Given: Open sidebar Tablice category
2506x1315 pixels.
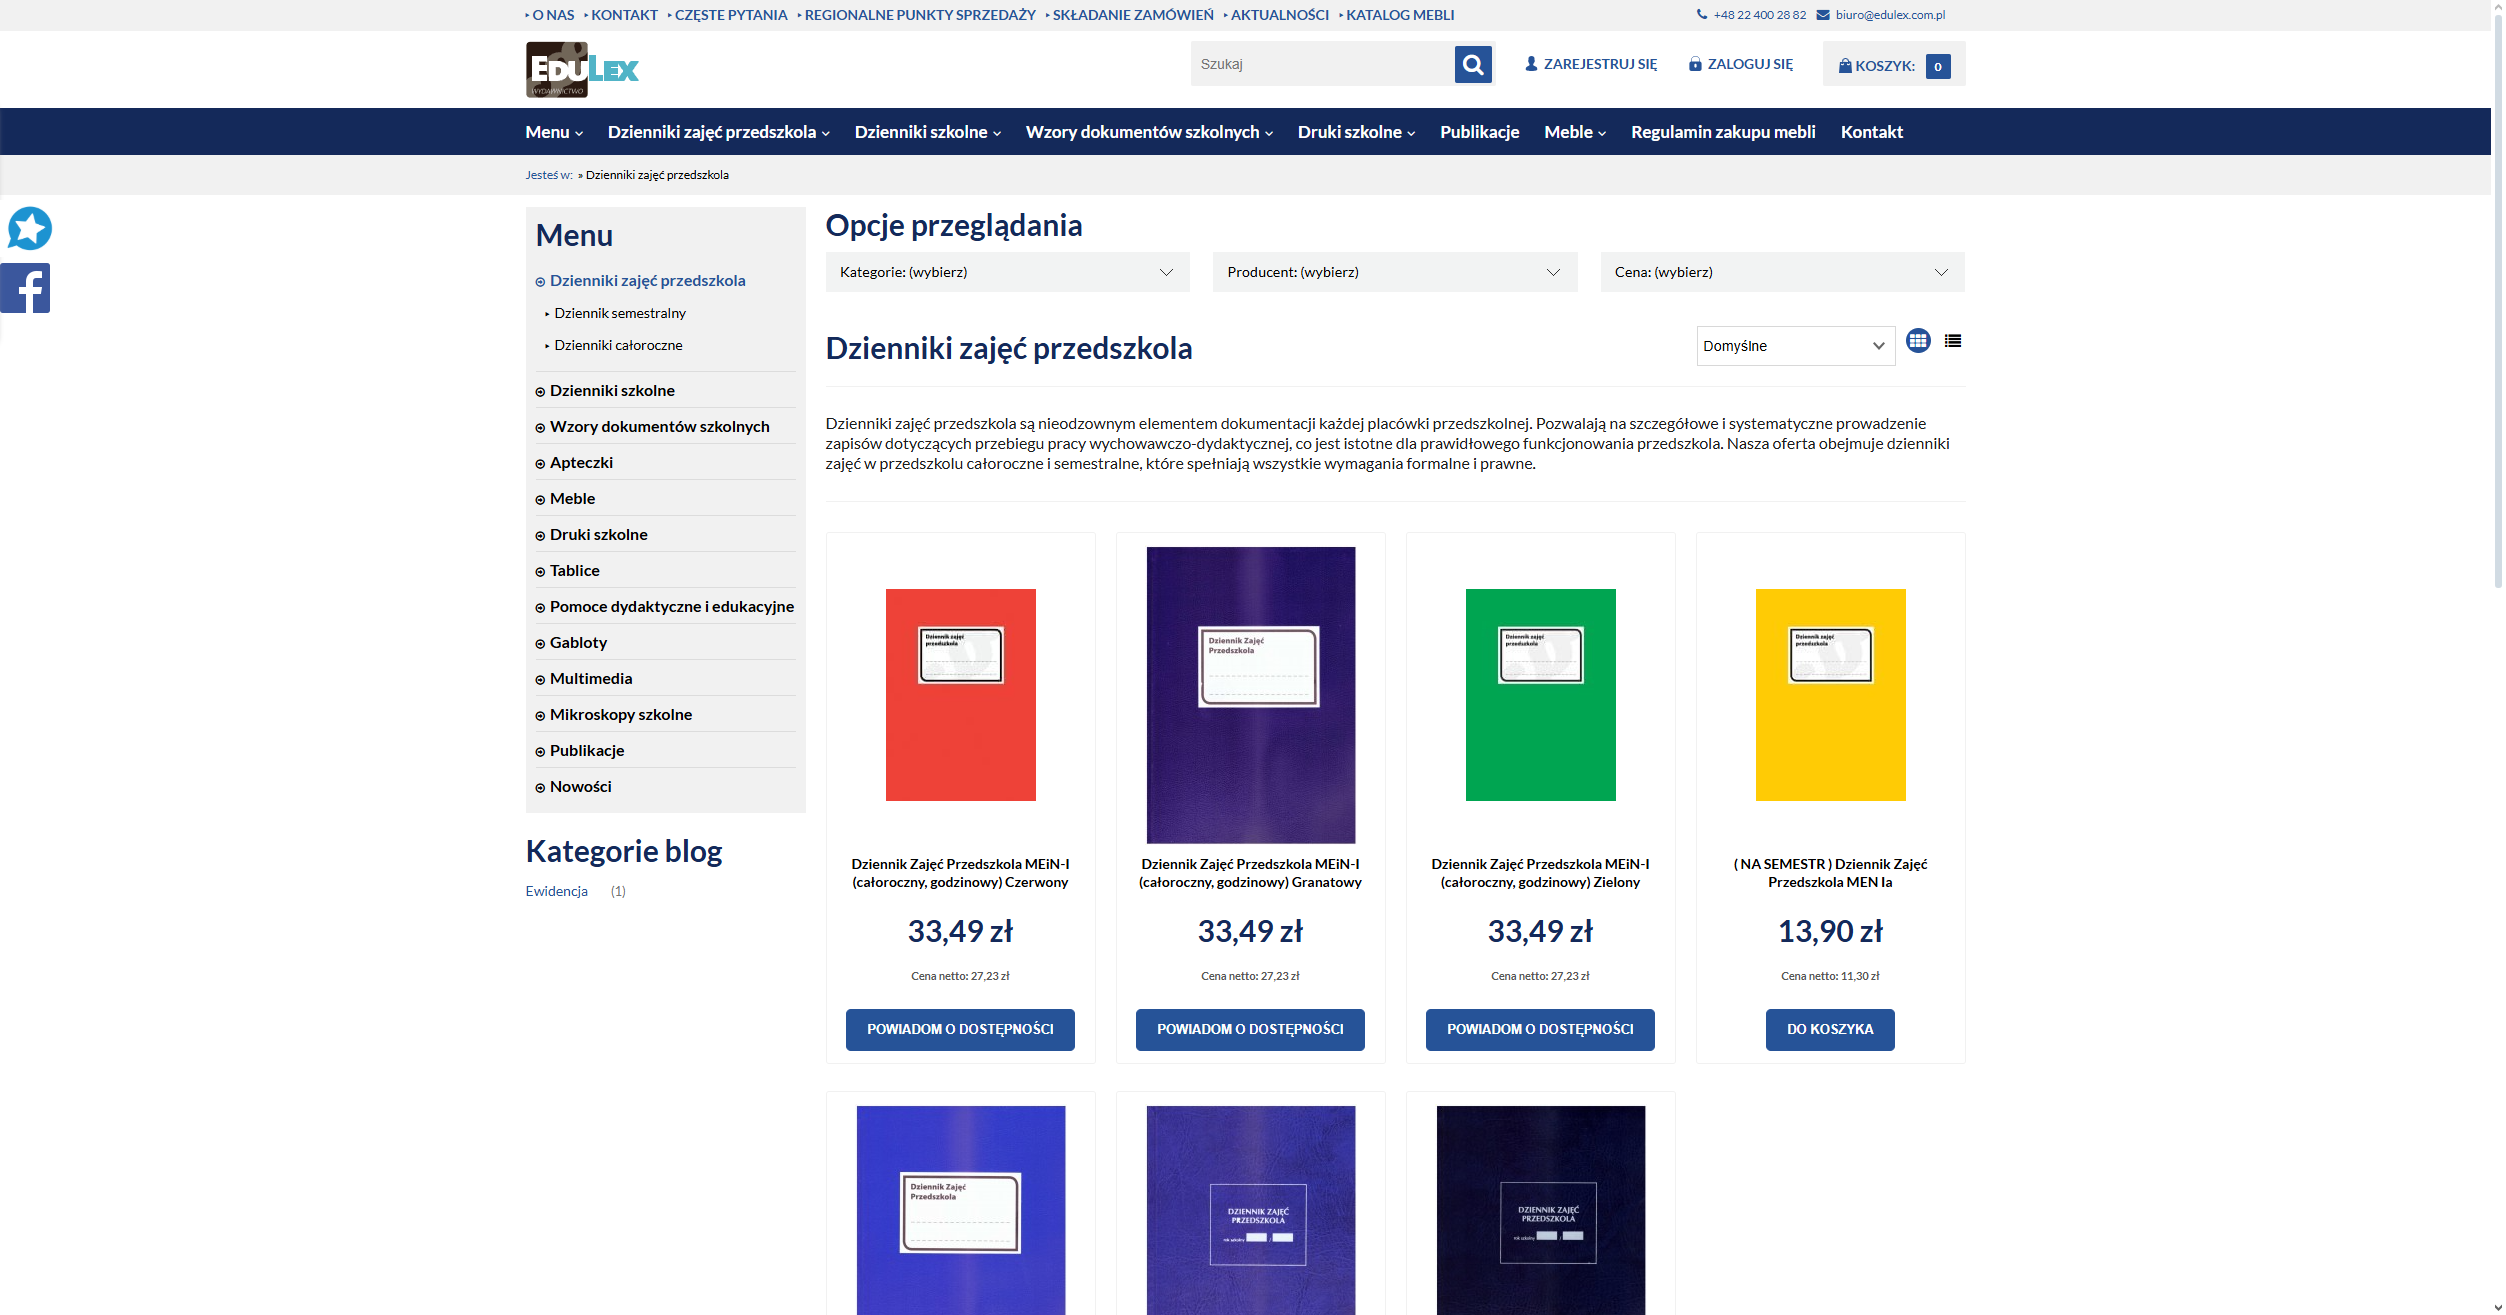Looking at the screenshot, I should 574,571.
